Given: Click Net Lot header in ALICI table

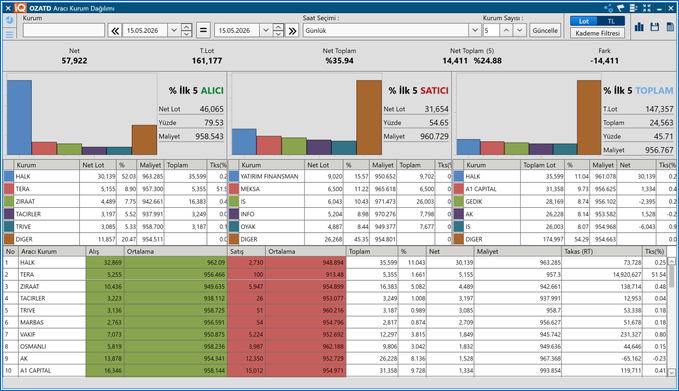Looking at the screenshot, I should click(x=98, y=165).
